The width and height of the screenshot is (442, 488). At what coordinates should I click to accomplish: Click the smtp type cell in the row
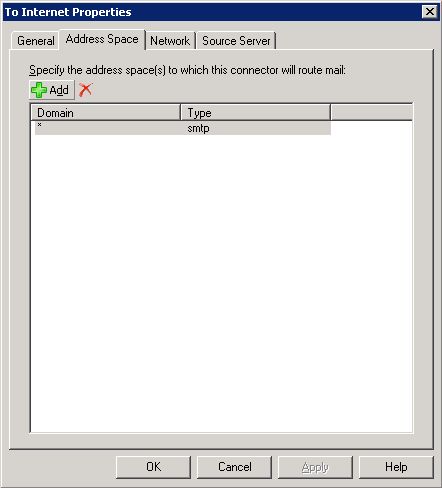click(198, 128)
